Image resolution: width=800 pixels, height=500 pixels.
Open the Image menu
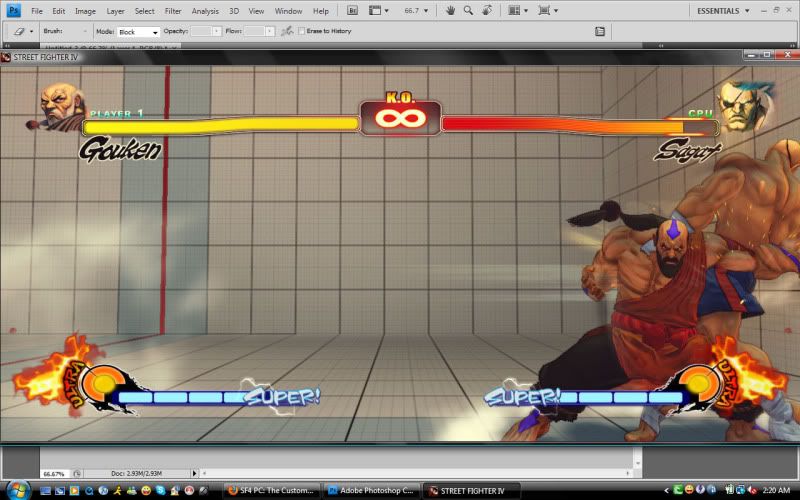85,11
